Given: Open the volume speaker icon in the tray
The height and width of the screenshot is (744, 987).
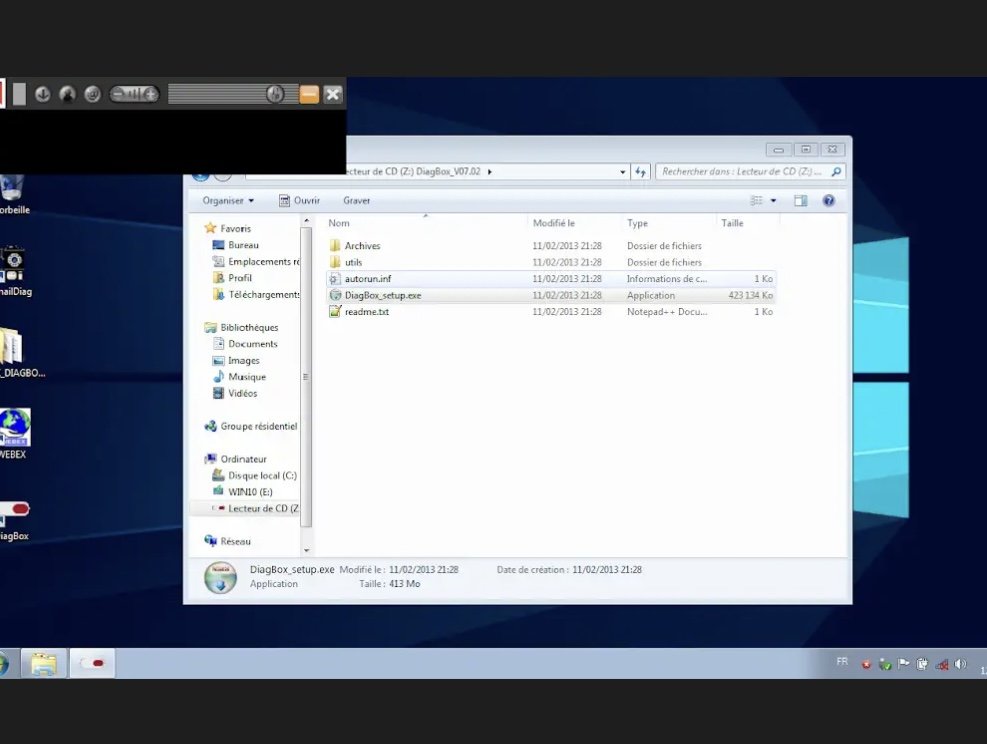Looking at the screenshot, I should (x=960, y=663).
